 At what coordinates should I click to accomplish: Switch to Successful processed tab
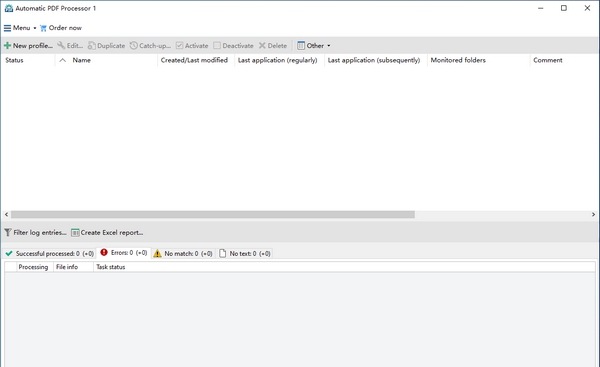[x=49, y=253]
